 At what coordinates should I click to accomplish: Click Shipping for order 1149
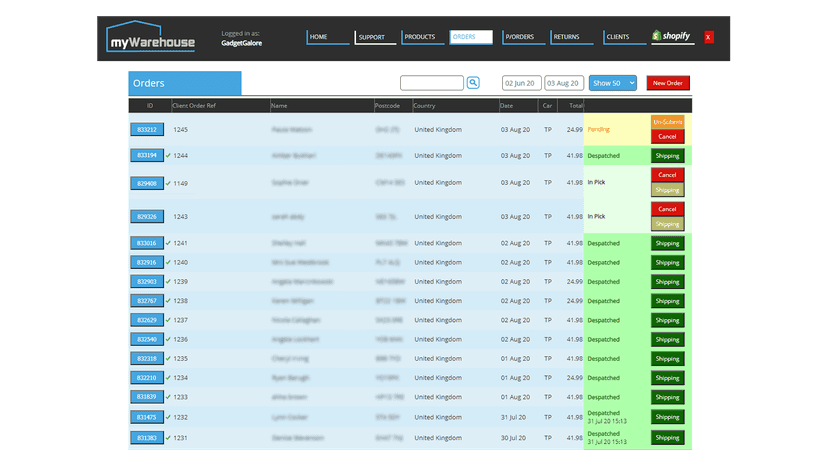[667, 190]
